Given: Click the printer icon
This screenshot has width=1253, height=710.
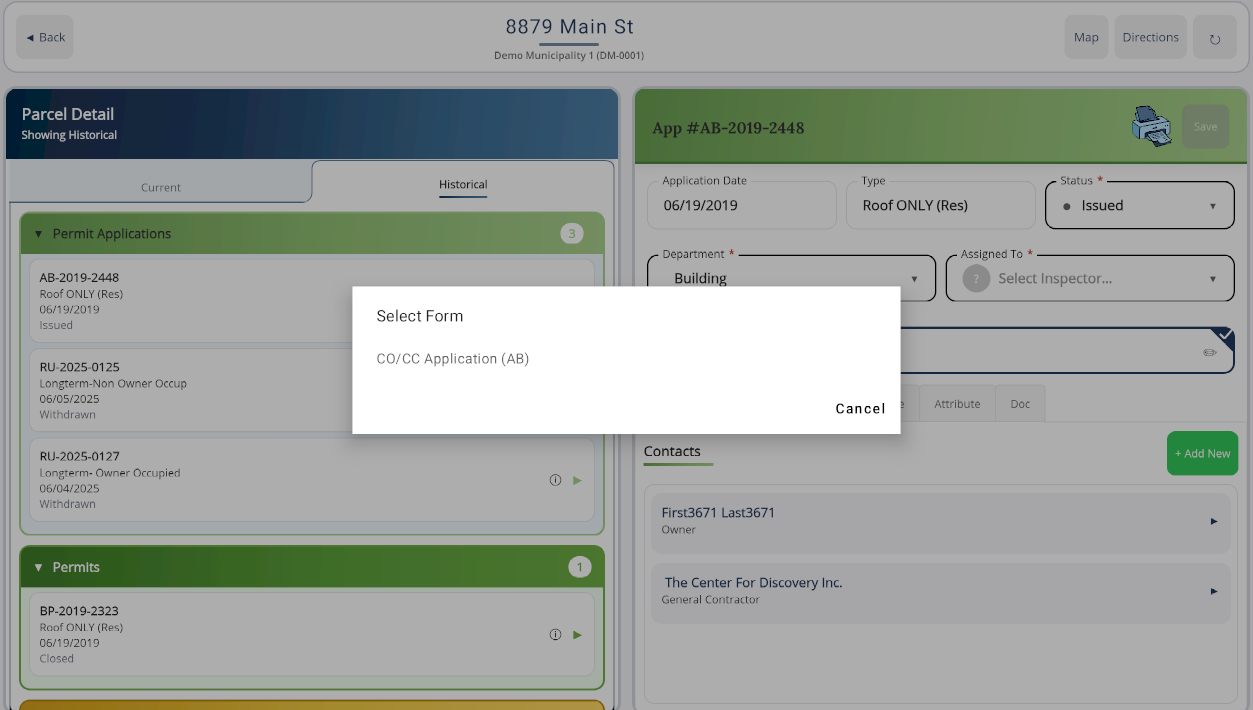Looking at the screenshot, I should [1152, 127].
